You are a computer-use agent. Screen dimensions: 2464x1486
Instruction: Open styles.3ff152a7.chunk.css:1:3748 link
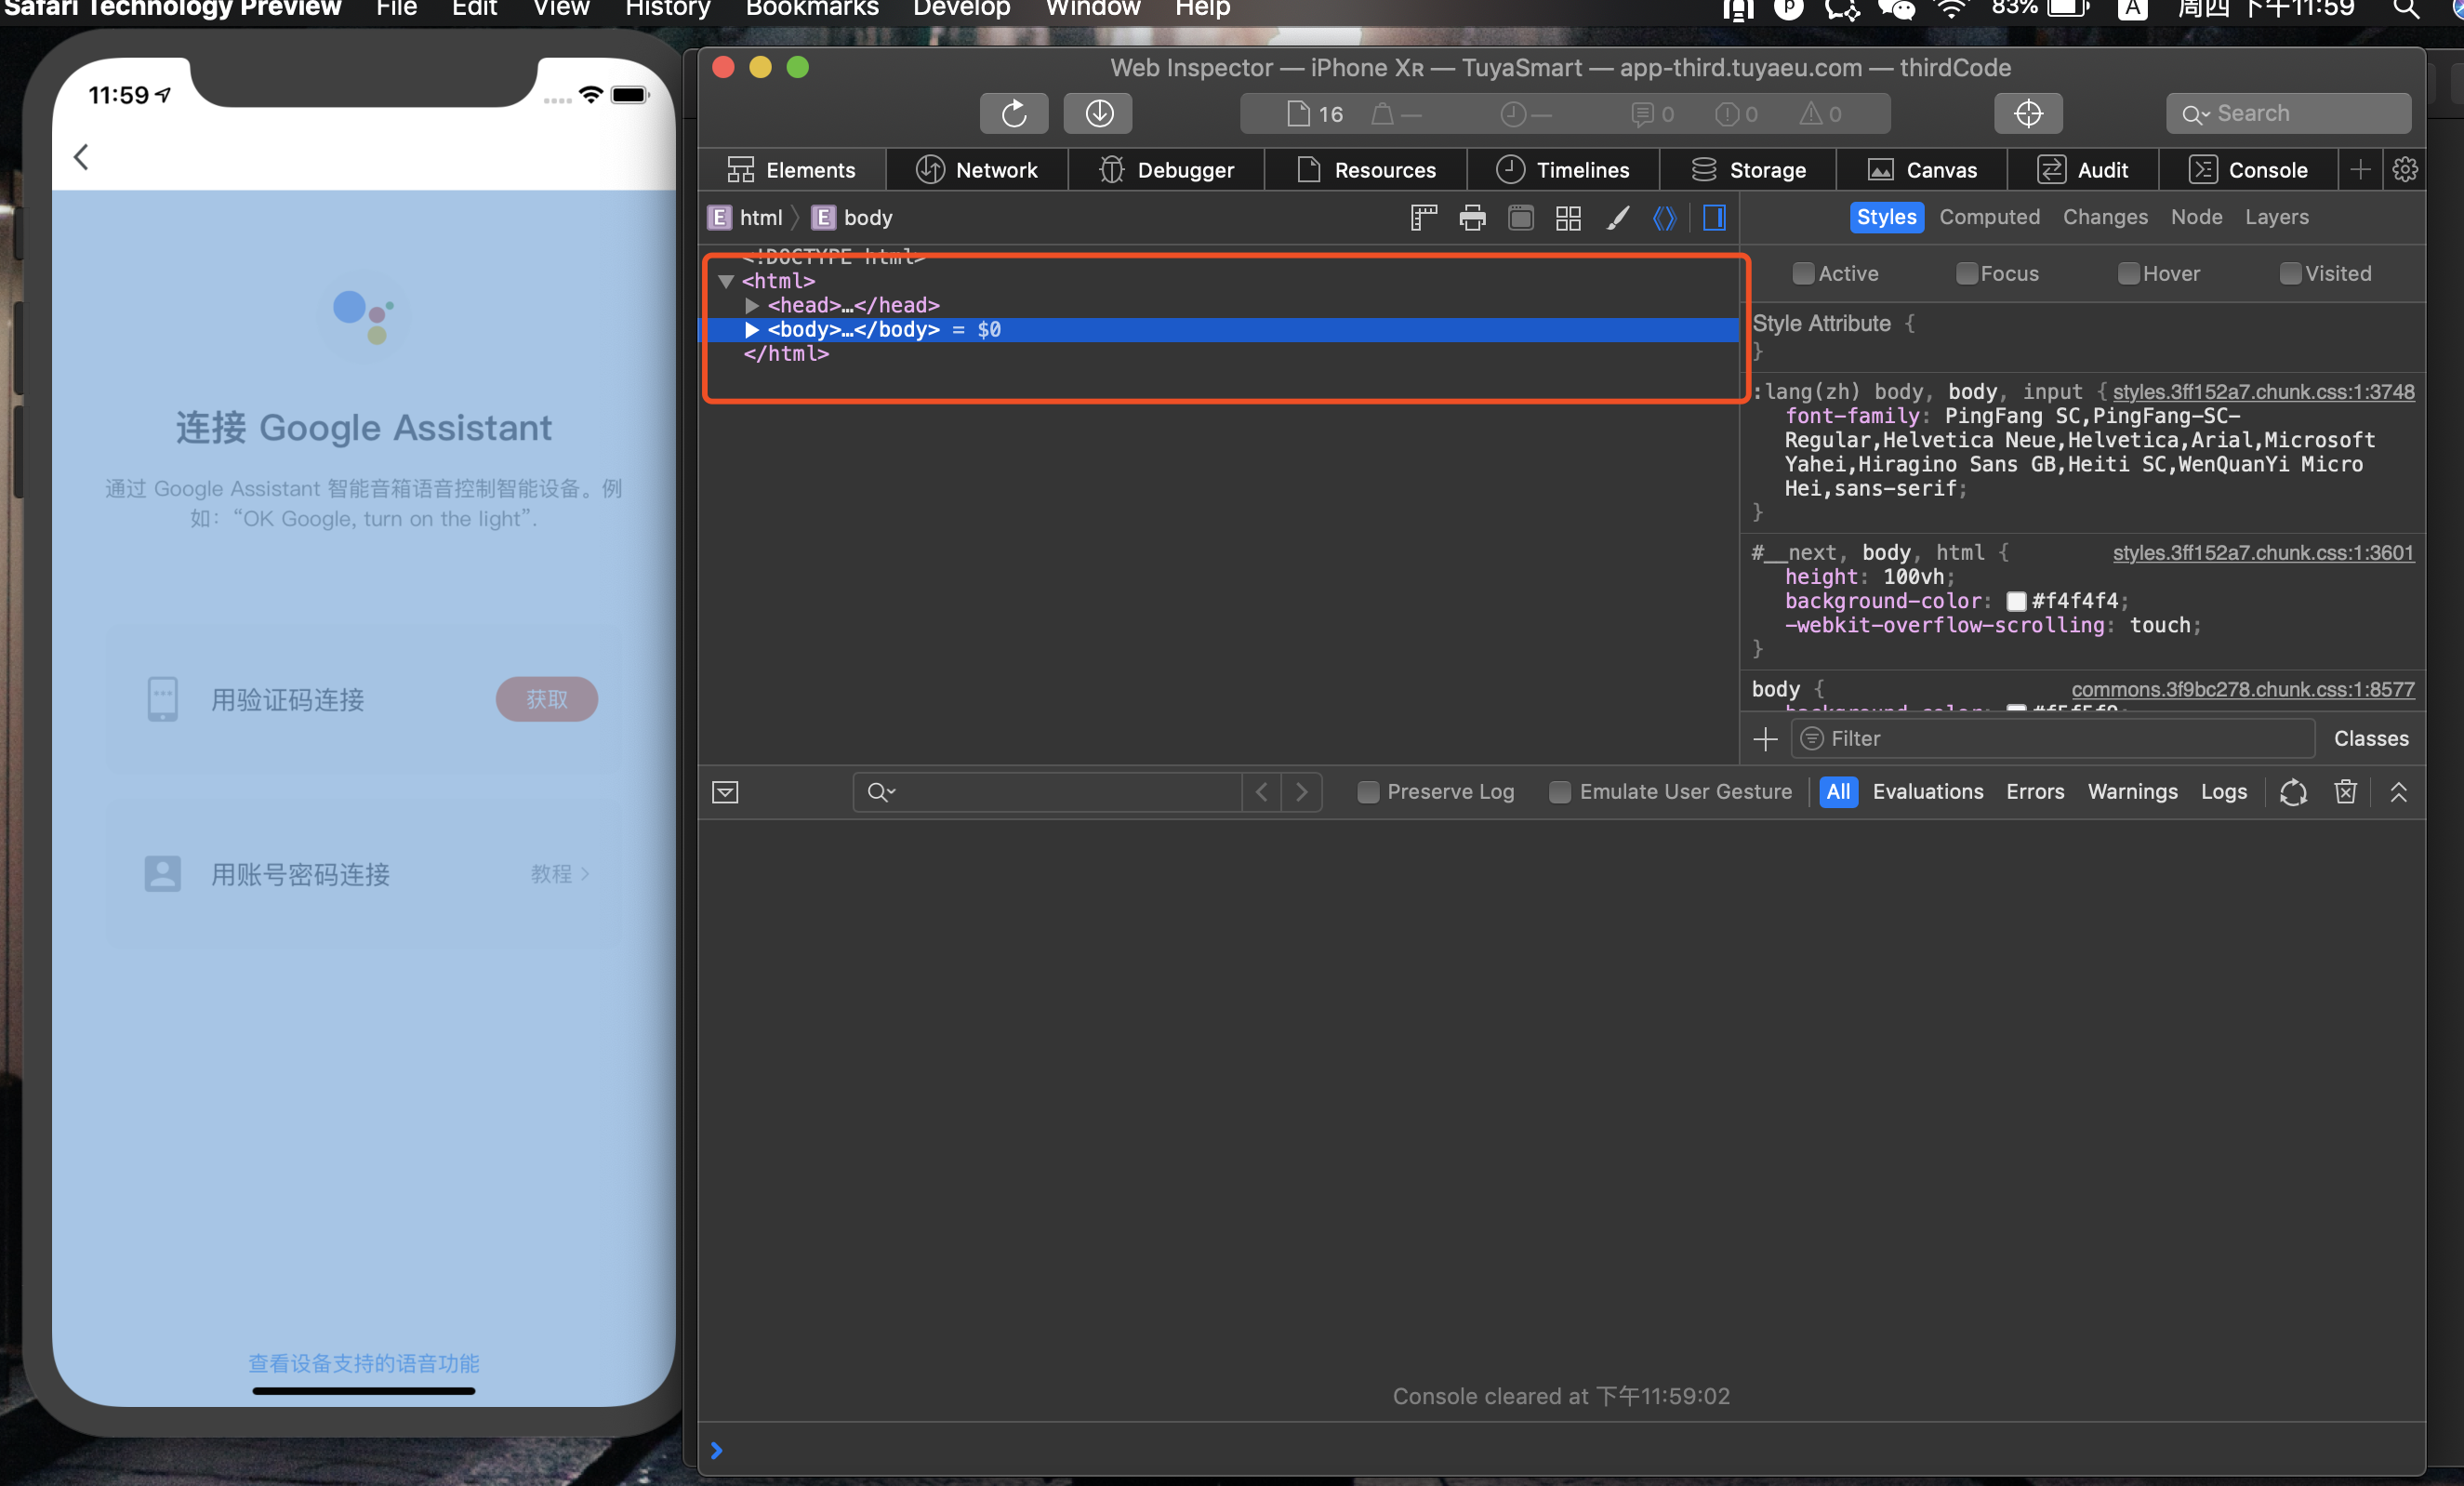(x=2262, y=392)
